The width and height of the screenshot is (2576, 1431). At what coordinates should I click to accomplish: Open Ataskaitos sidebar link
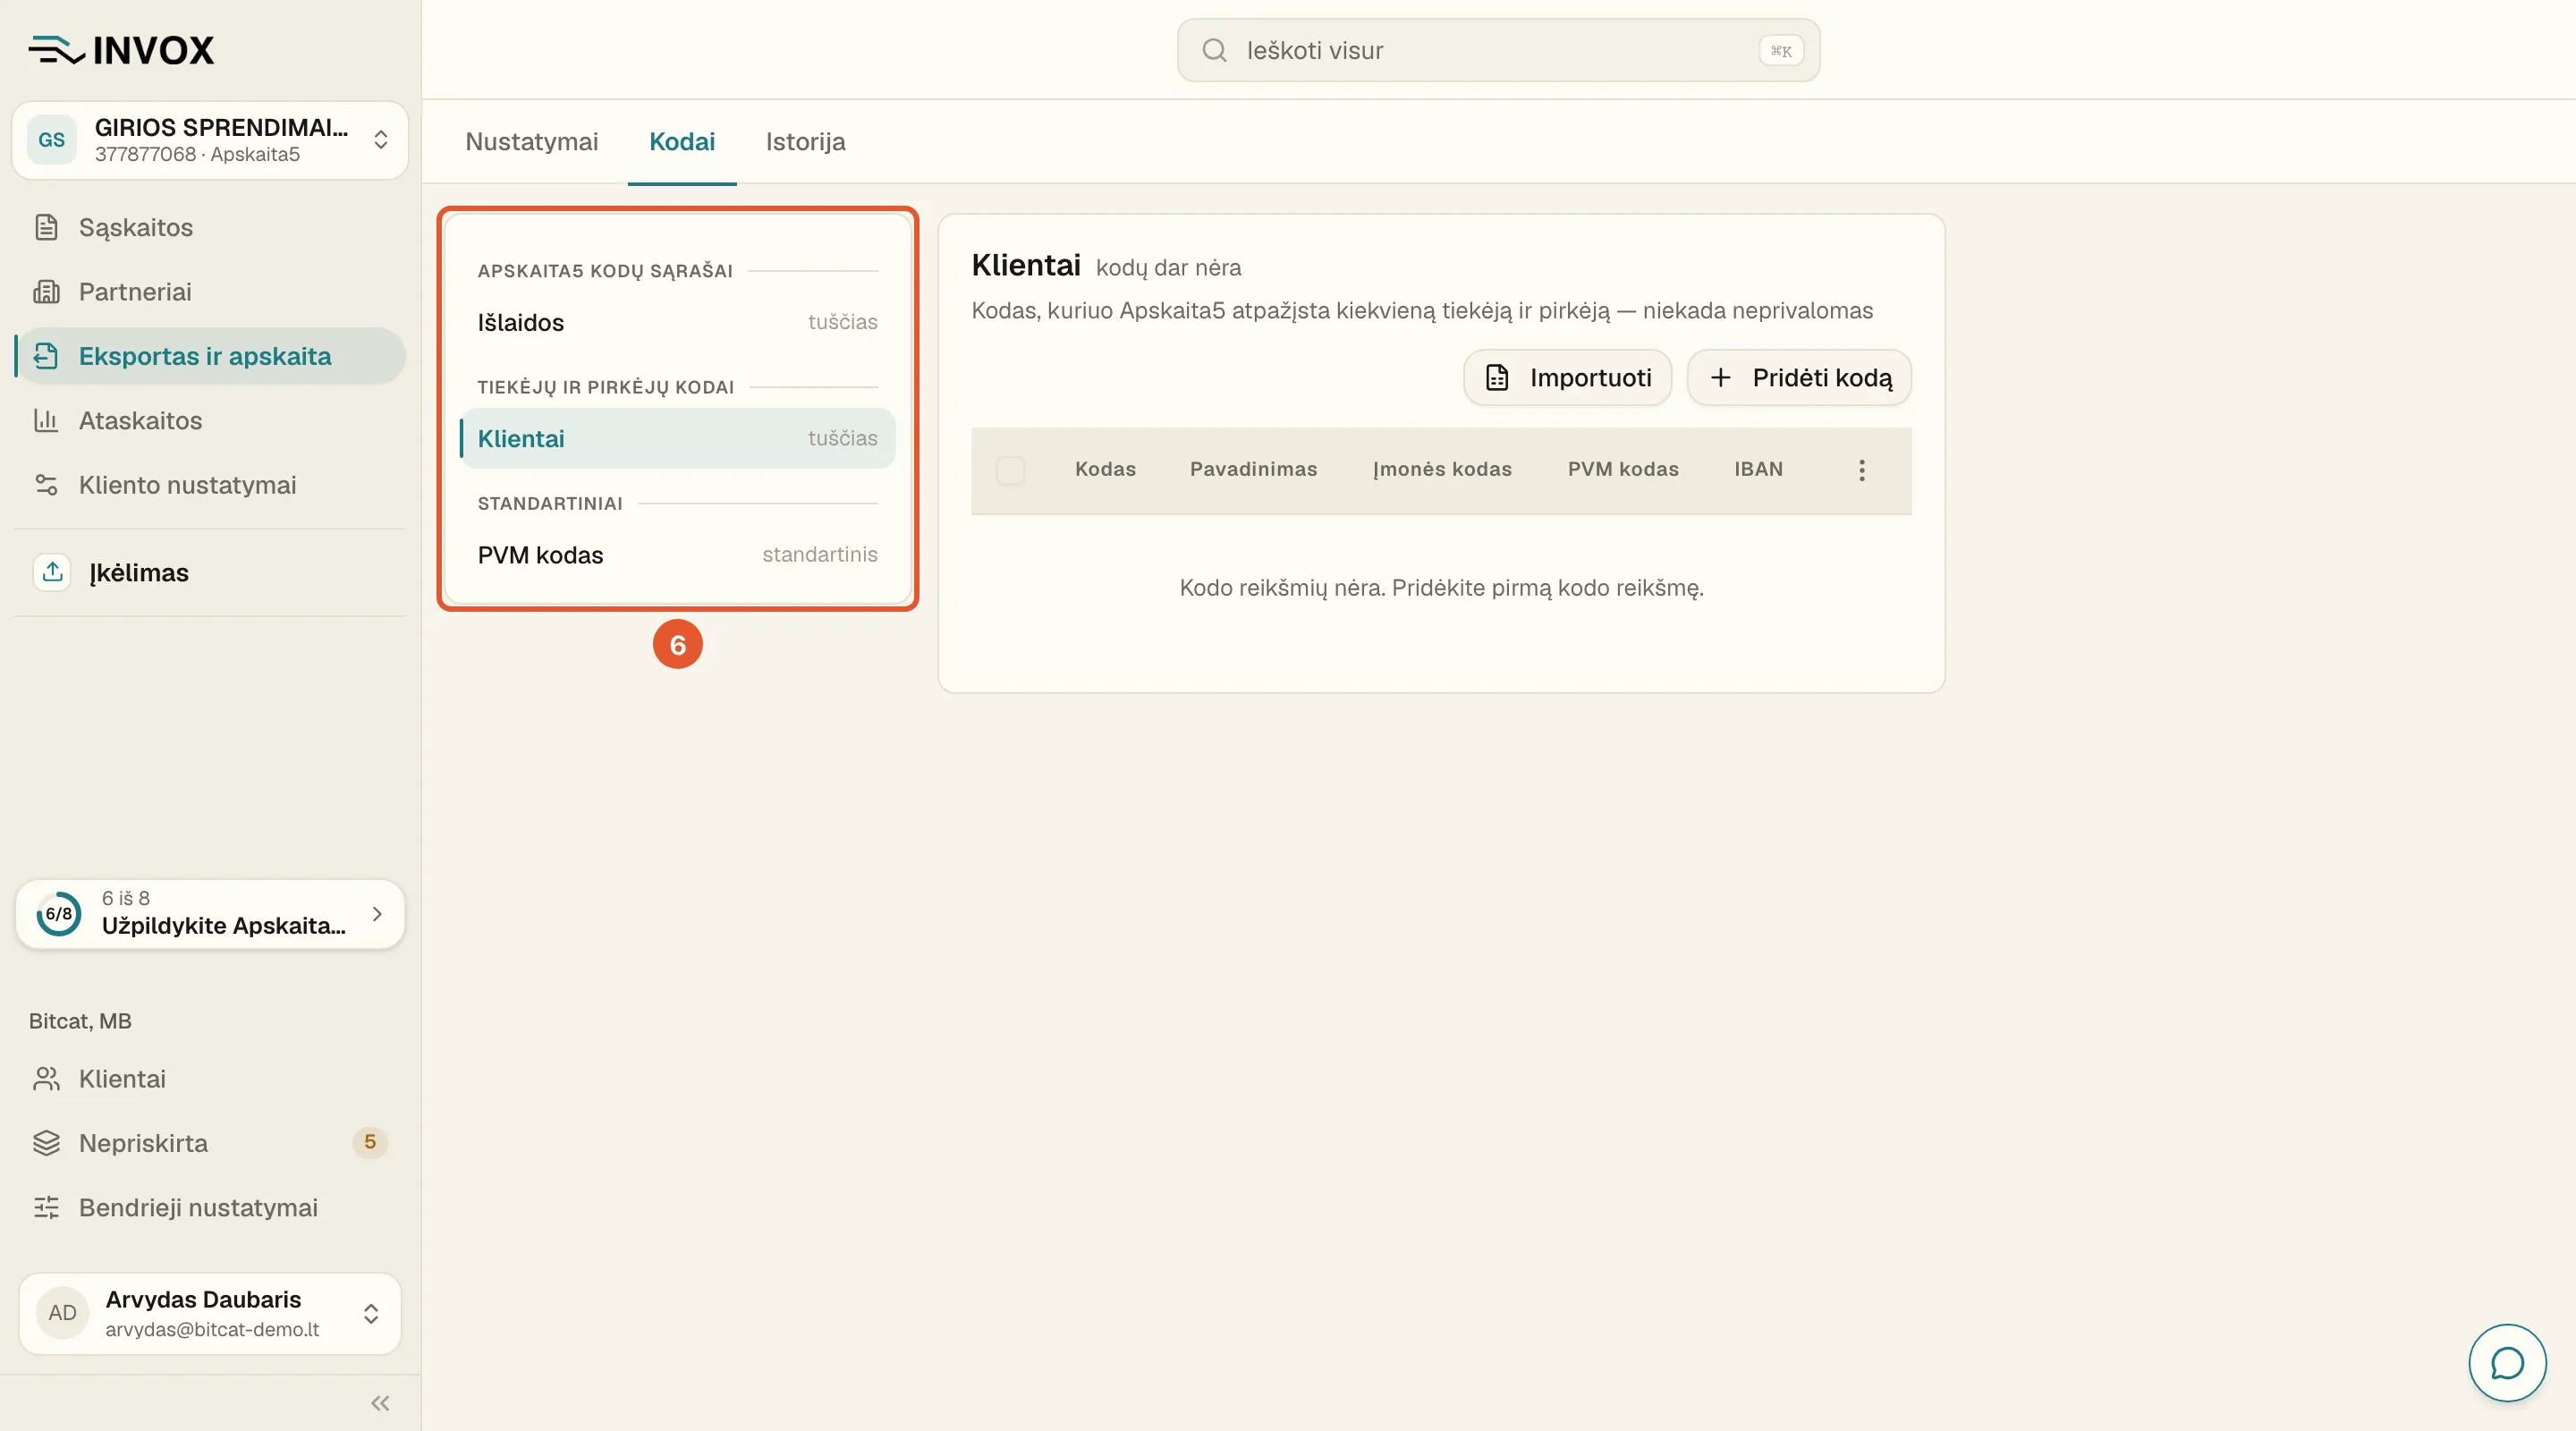[210, 420]
